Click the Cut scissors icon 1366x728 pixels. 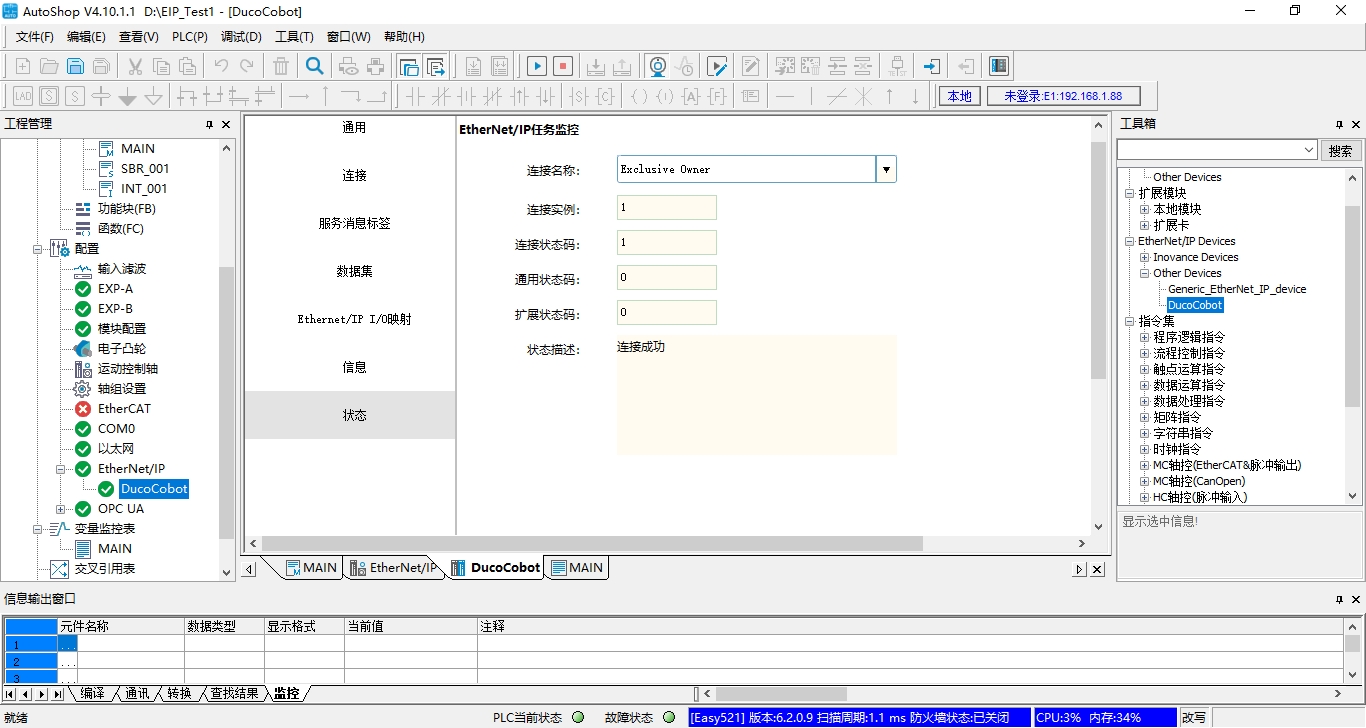[135, 66]
